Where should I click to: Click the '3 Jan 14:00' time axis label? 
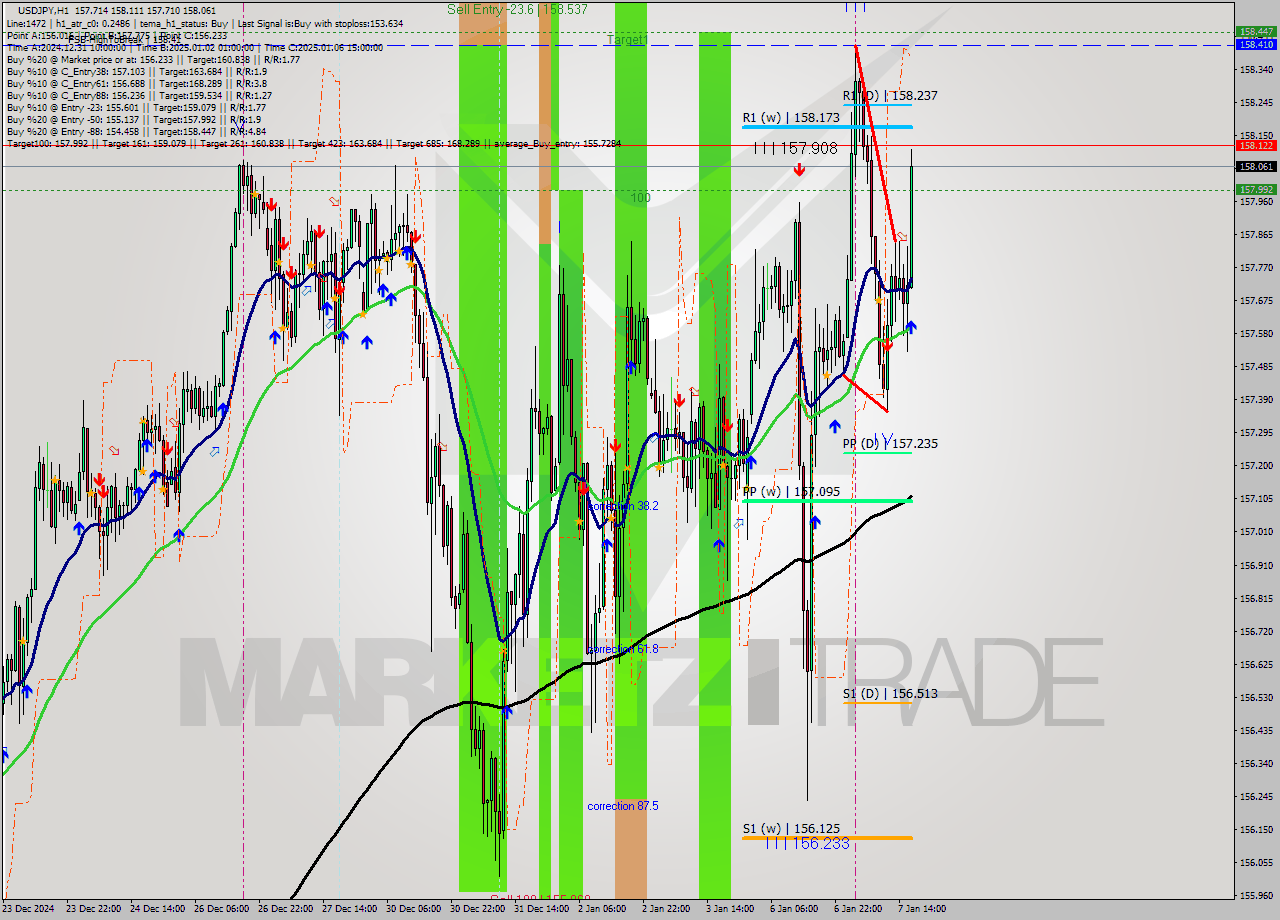[x=730, y=909]
